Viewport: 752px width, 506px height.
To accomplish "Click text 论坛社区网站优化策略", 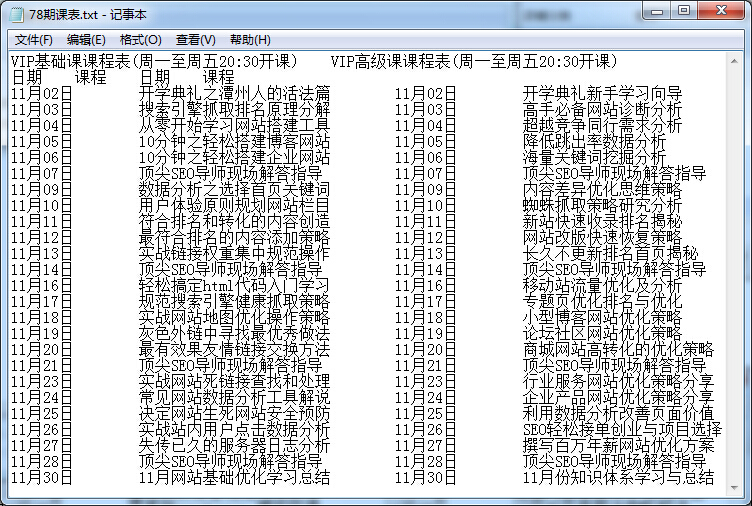I will click(x=602, y=333).
